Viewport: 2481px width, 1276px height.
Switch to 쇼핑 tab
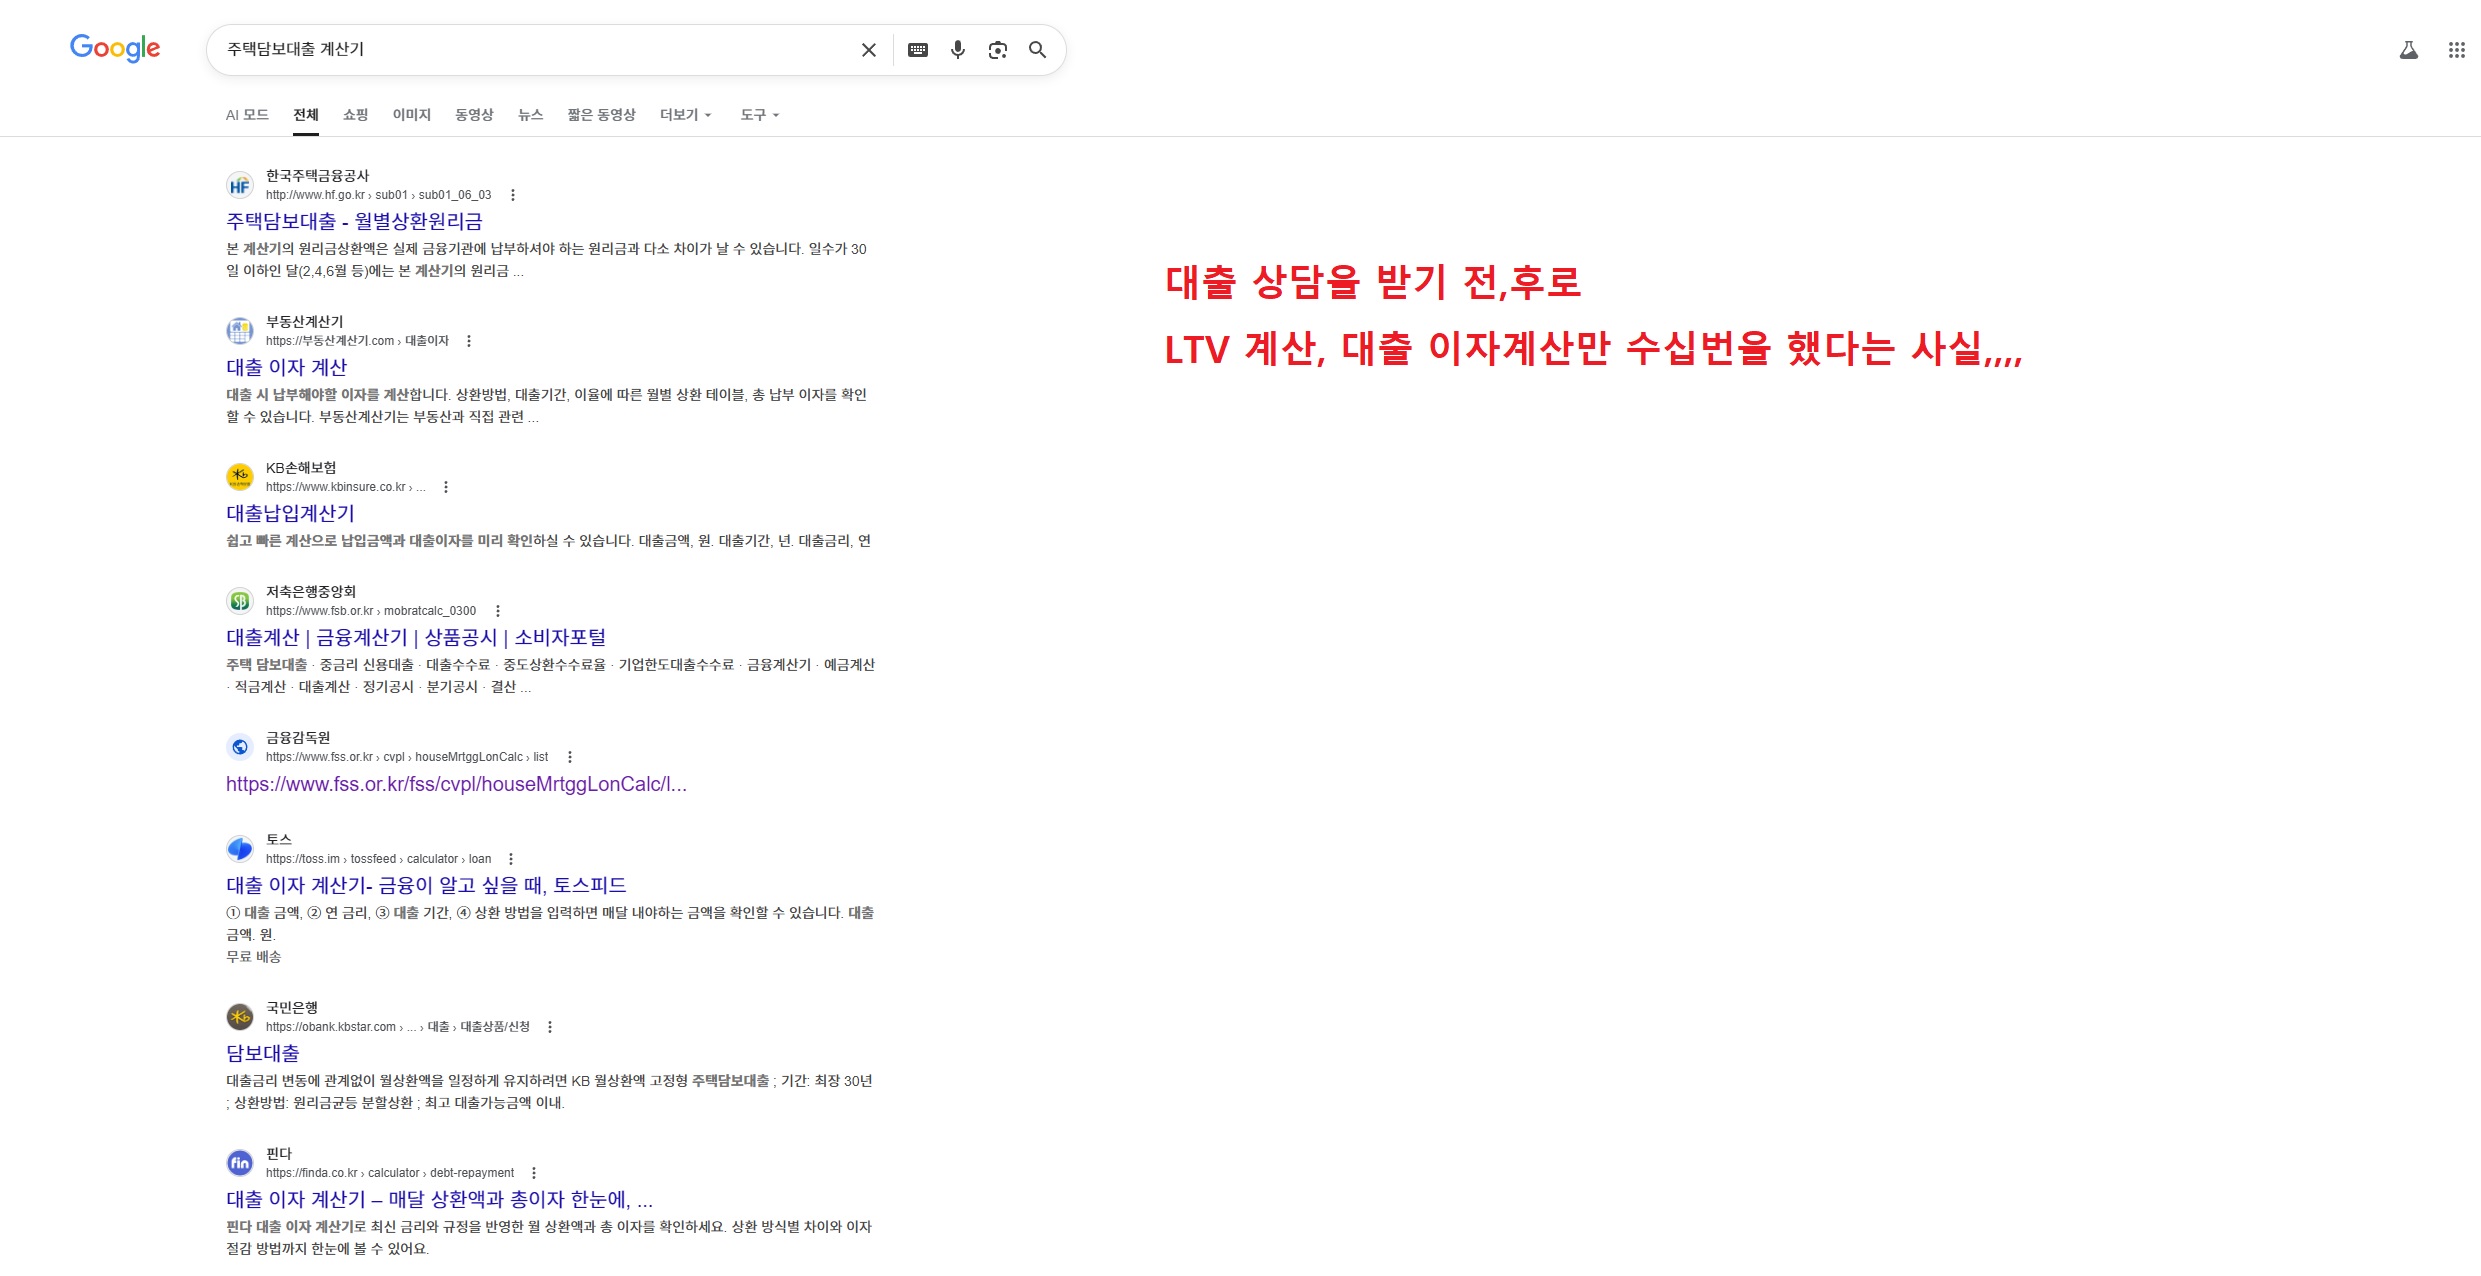point(356,115)
